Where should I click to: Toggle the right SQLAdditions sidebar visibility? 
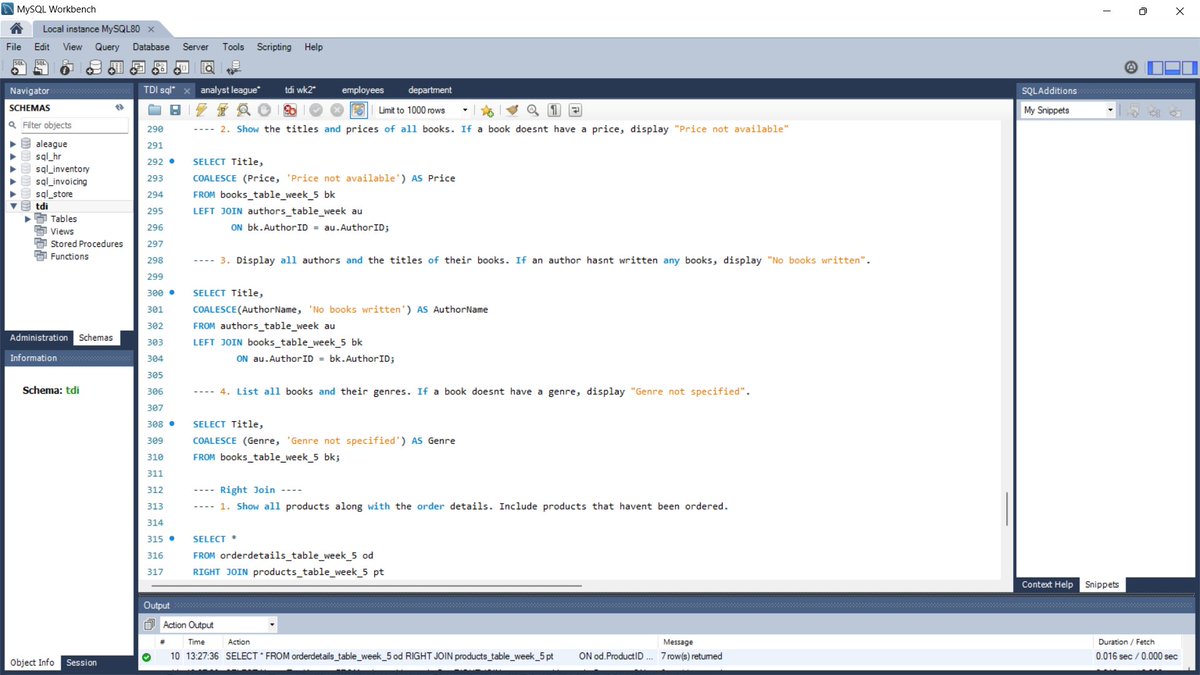(1189, 68)
